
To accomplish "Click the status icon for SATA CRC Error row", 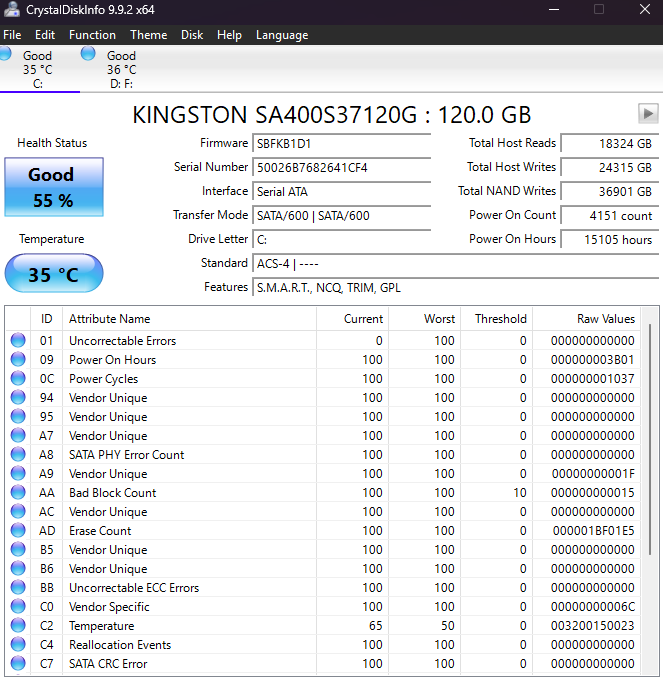I will coord(18,663).
